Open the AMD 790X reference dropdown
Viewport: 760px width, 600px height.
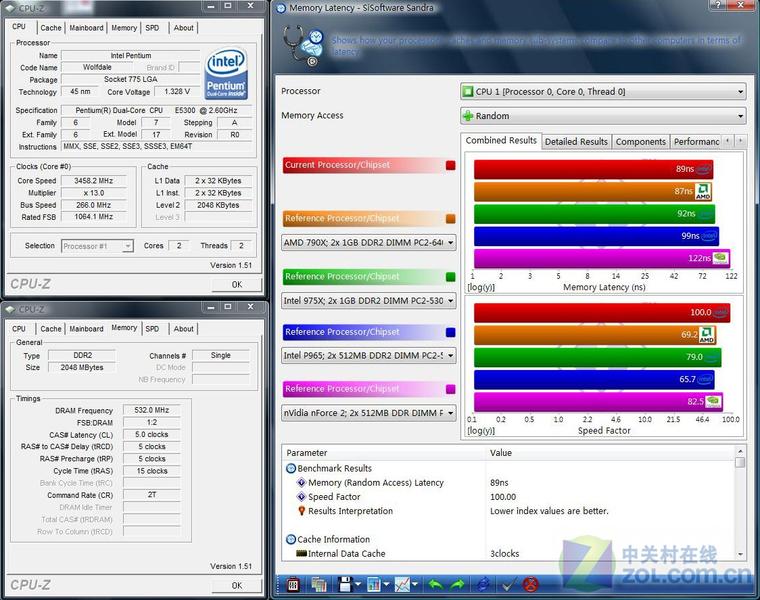click(368, 242)
